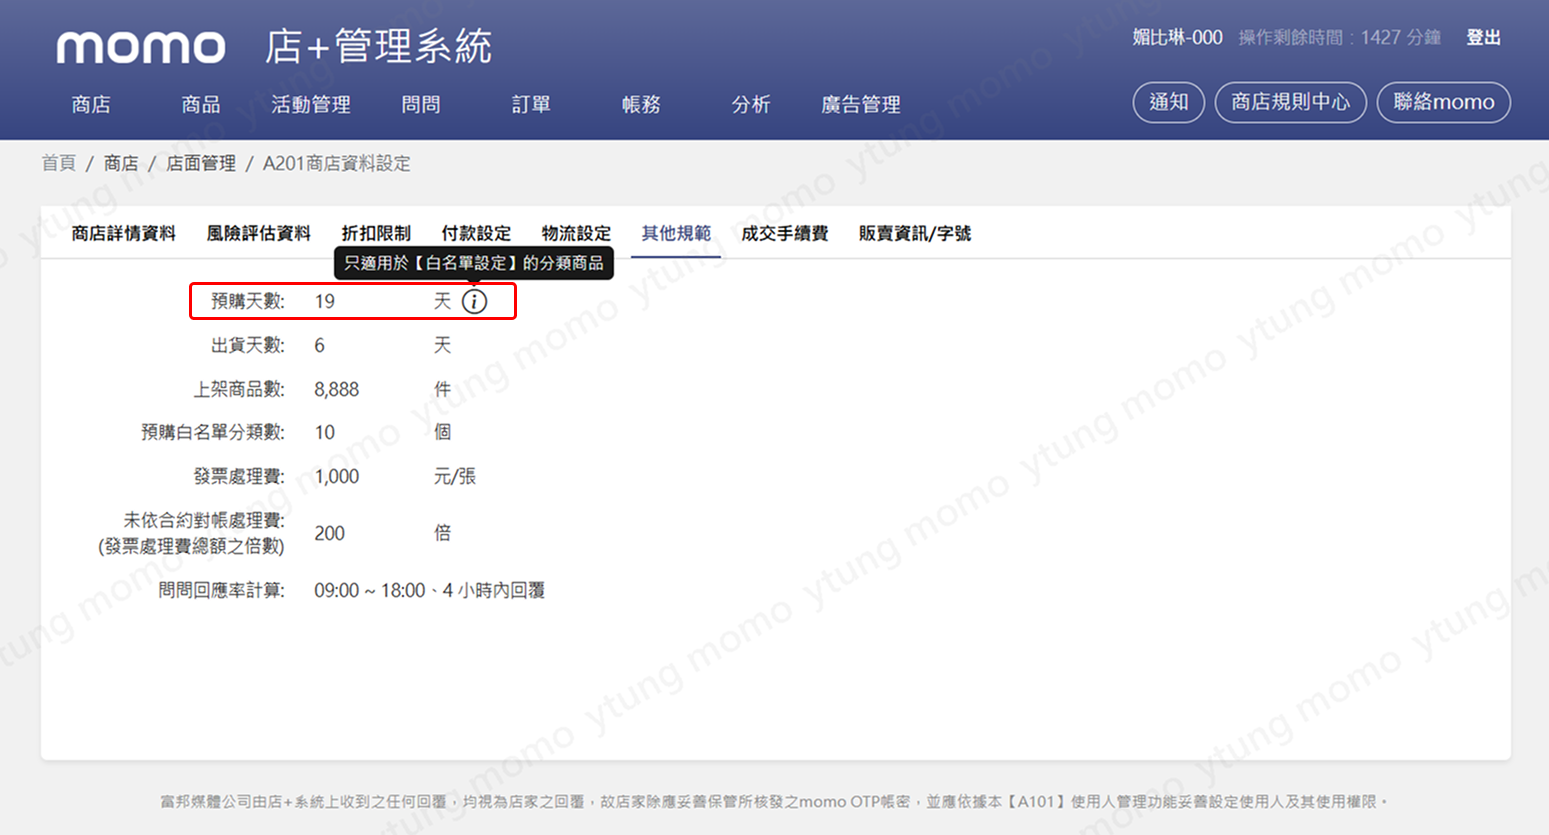Open the 商品 menu
1549x835 pixels.
201,104
